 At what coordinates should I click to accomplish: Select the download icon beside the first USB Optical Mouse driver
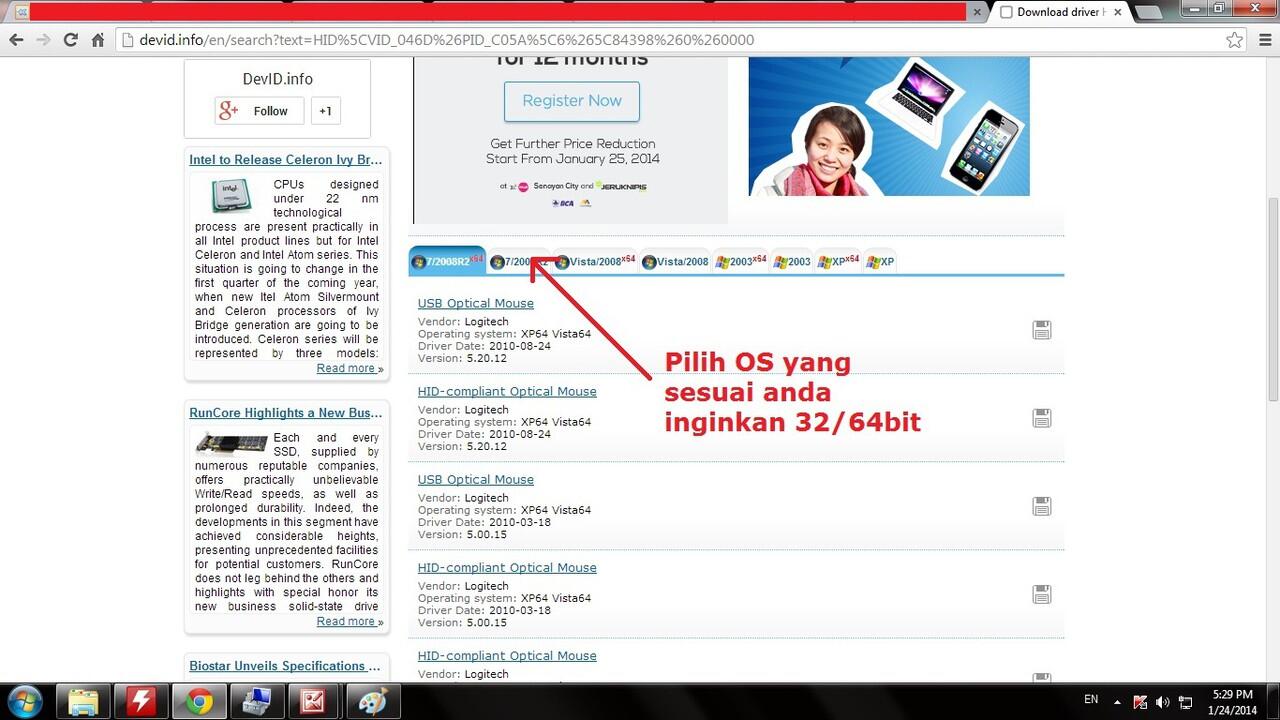tap(1042, 329)
